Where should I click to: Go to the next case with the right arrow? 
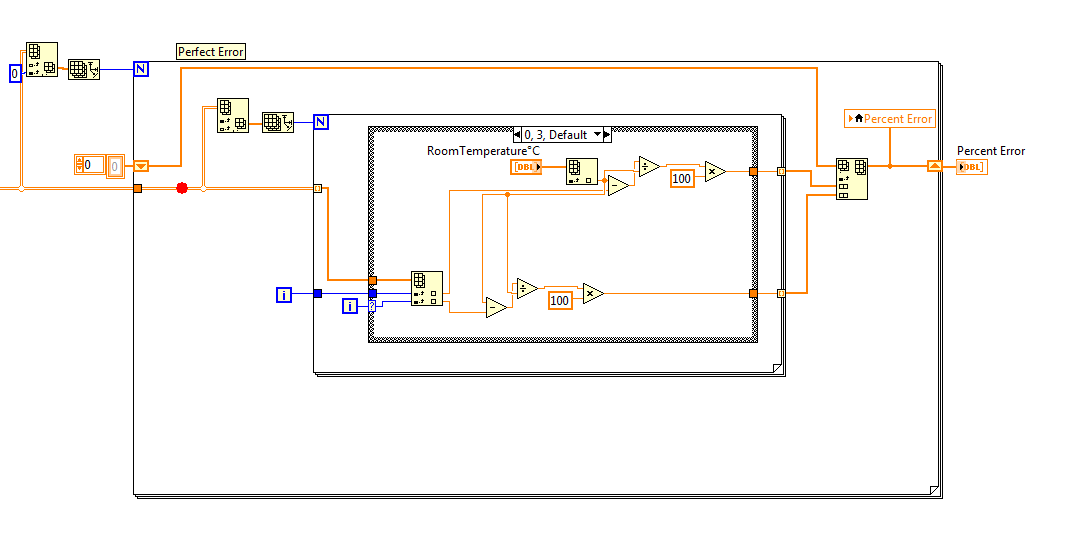click(x=607, y=135)
